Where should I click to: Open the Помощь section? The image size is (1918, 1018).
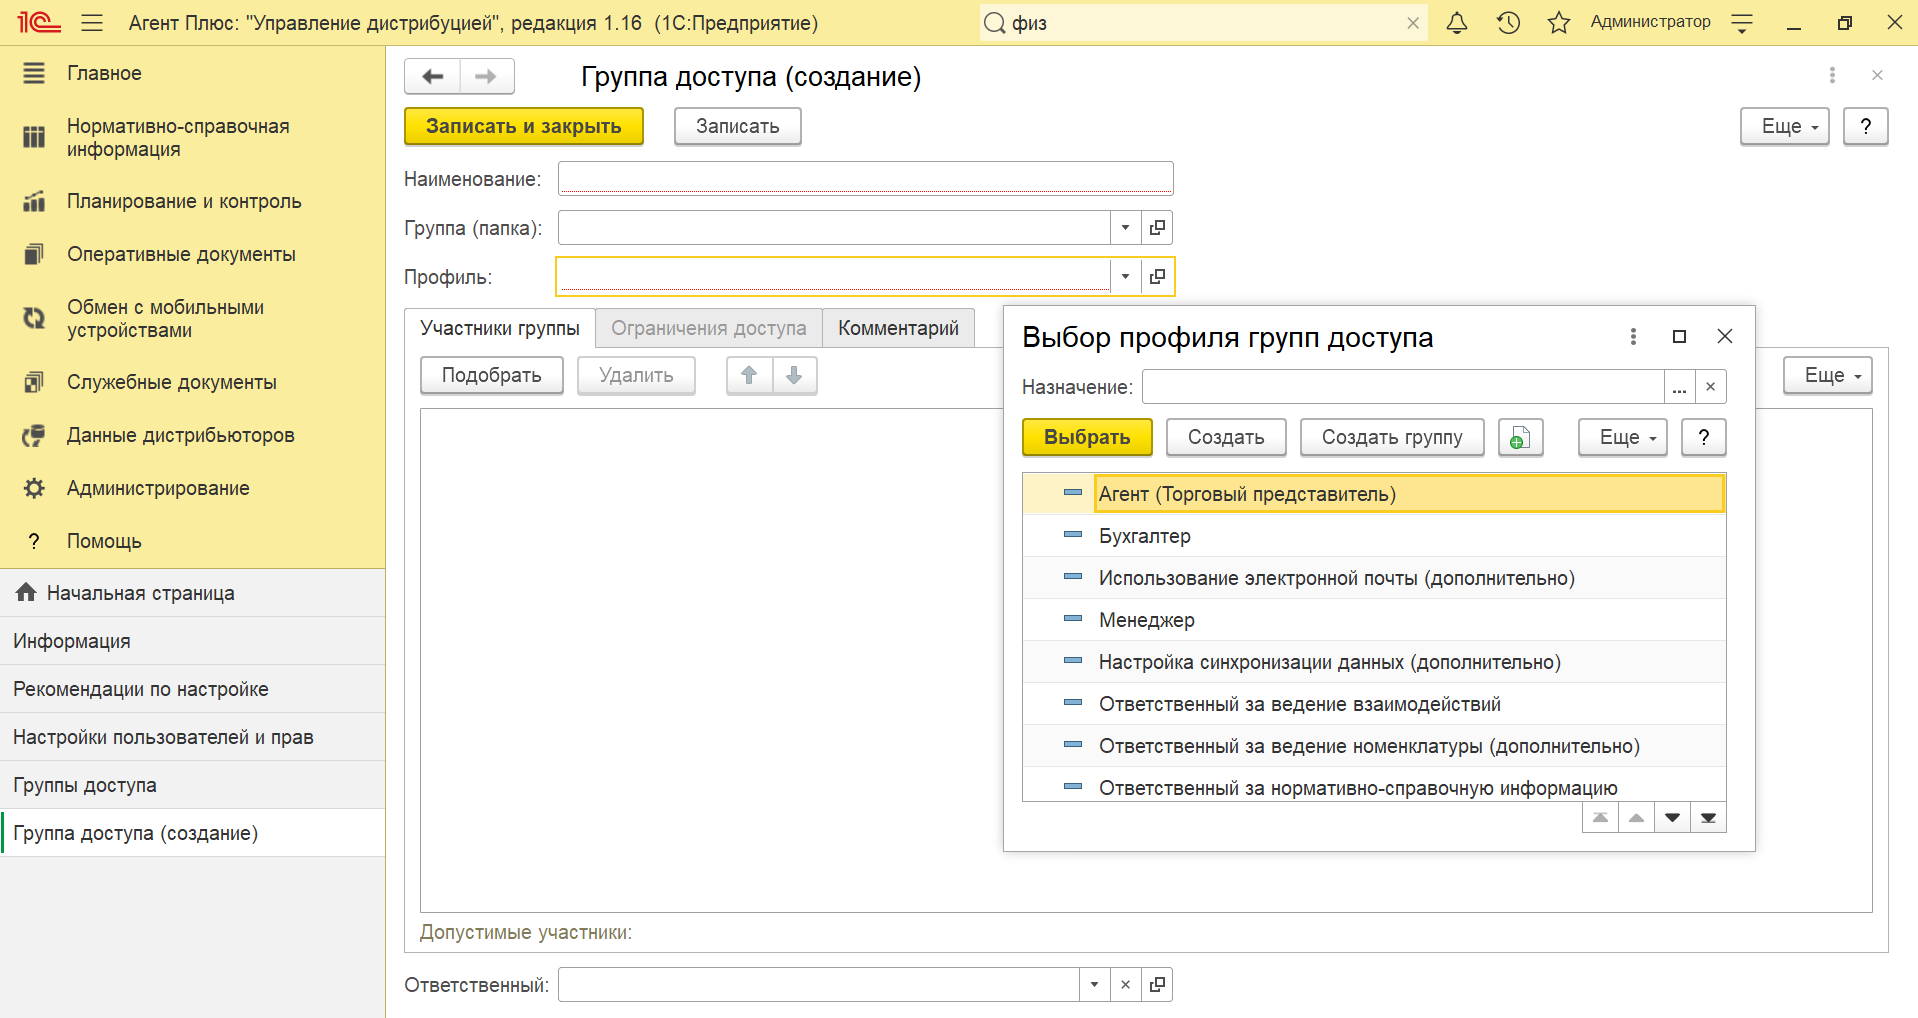192,541
